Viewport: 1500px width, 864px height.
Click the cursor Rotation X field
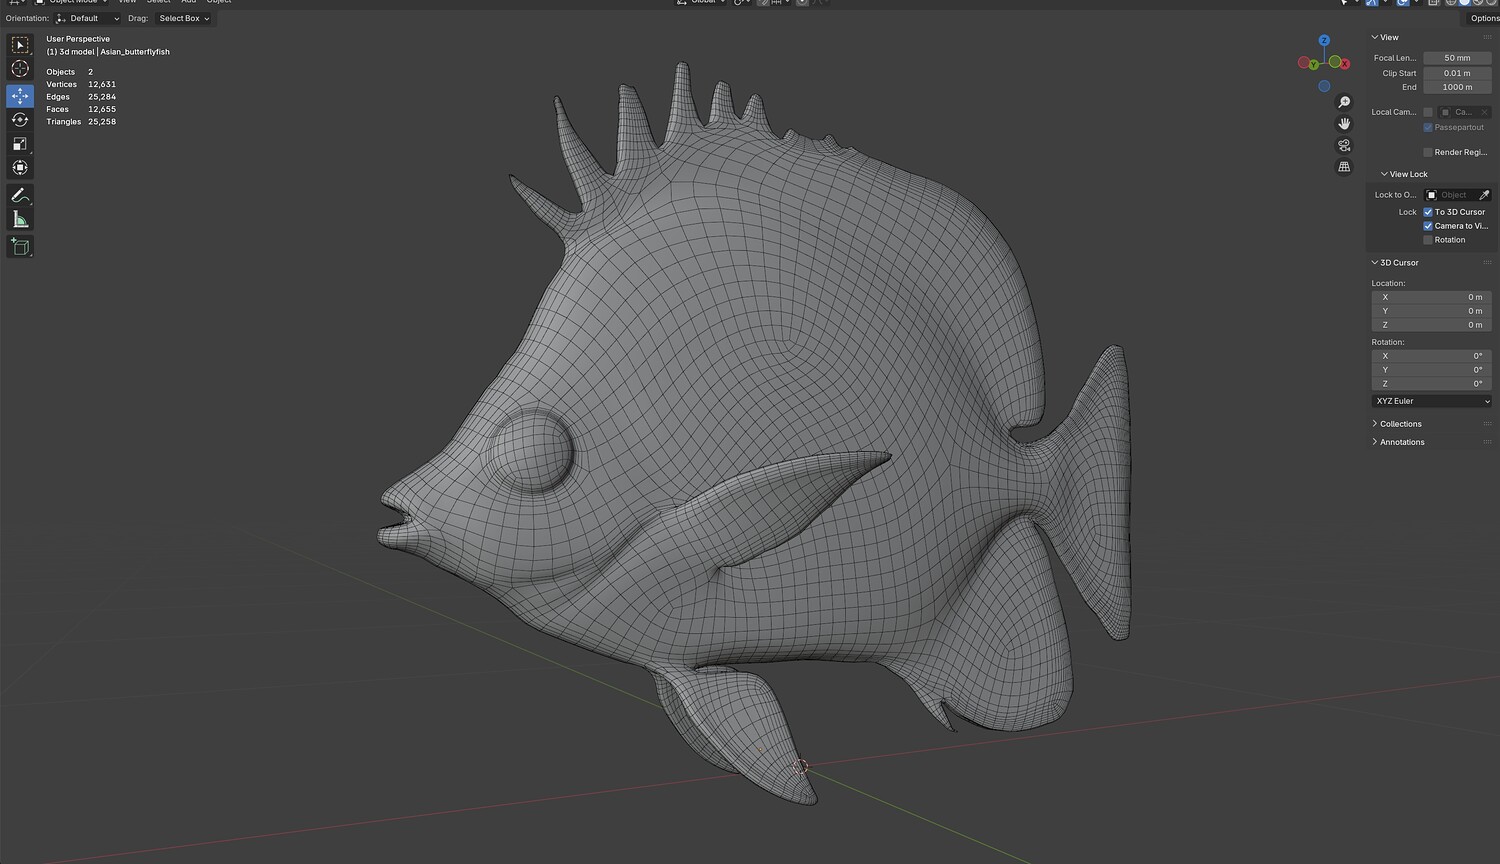click(1432, 356)
